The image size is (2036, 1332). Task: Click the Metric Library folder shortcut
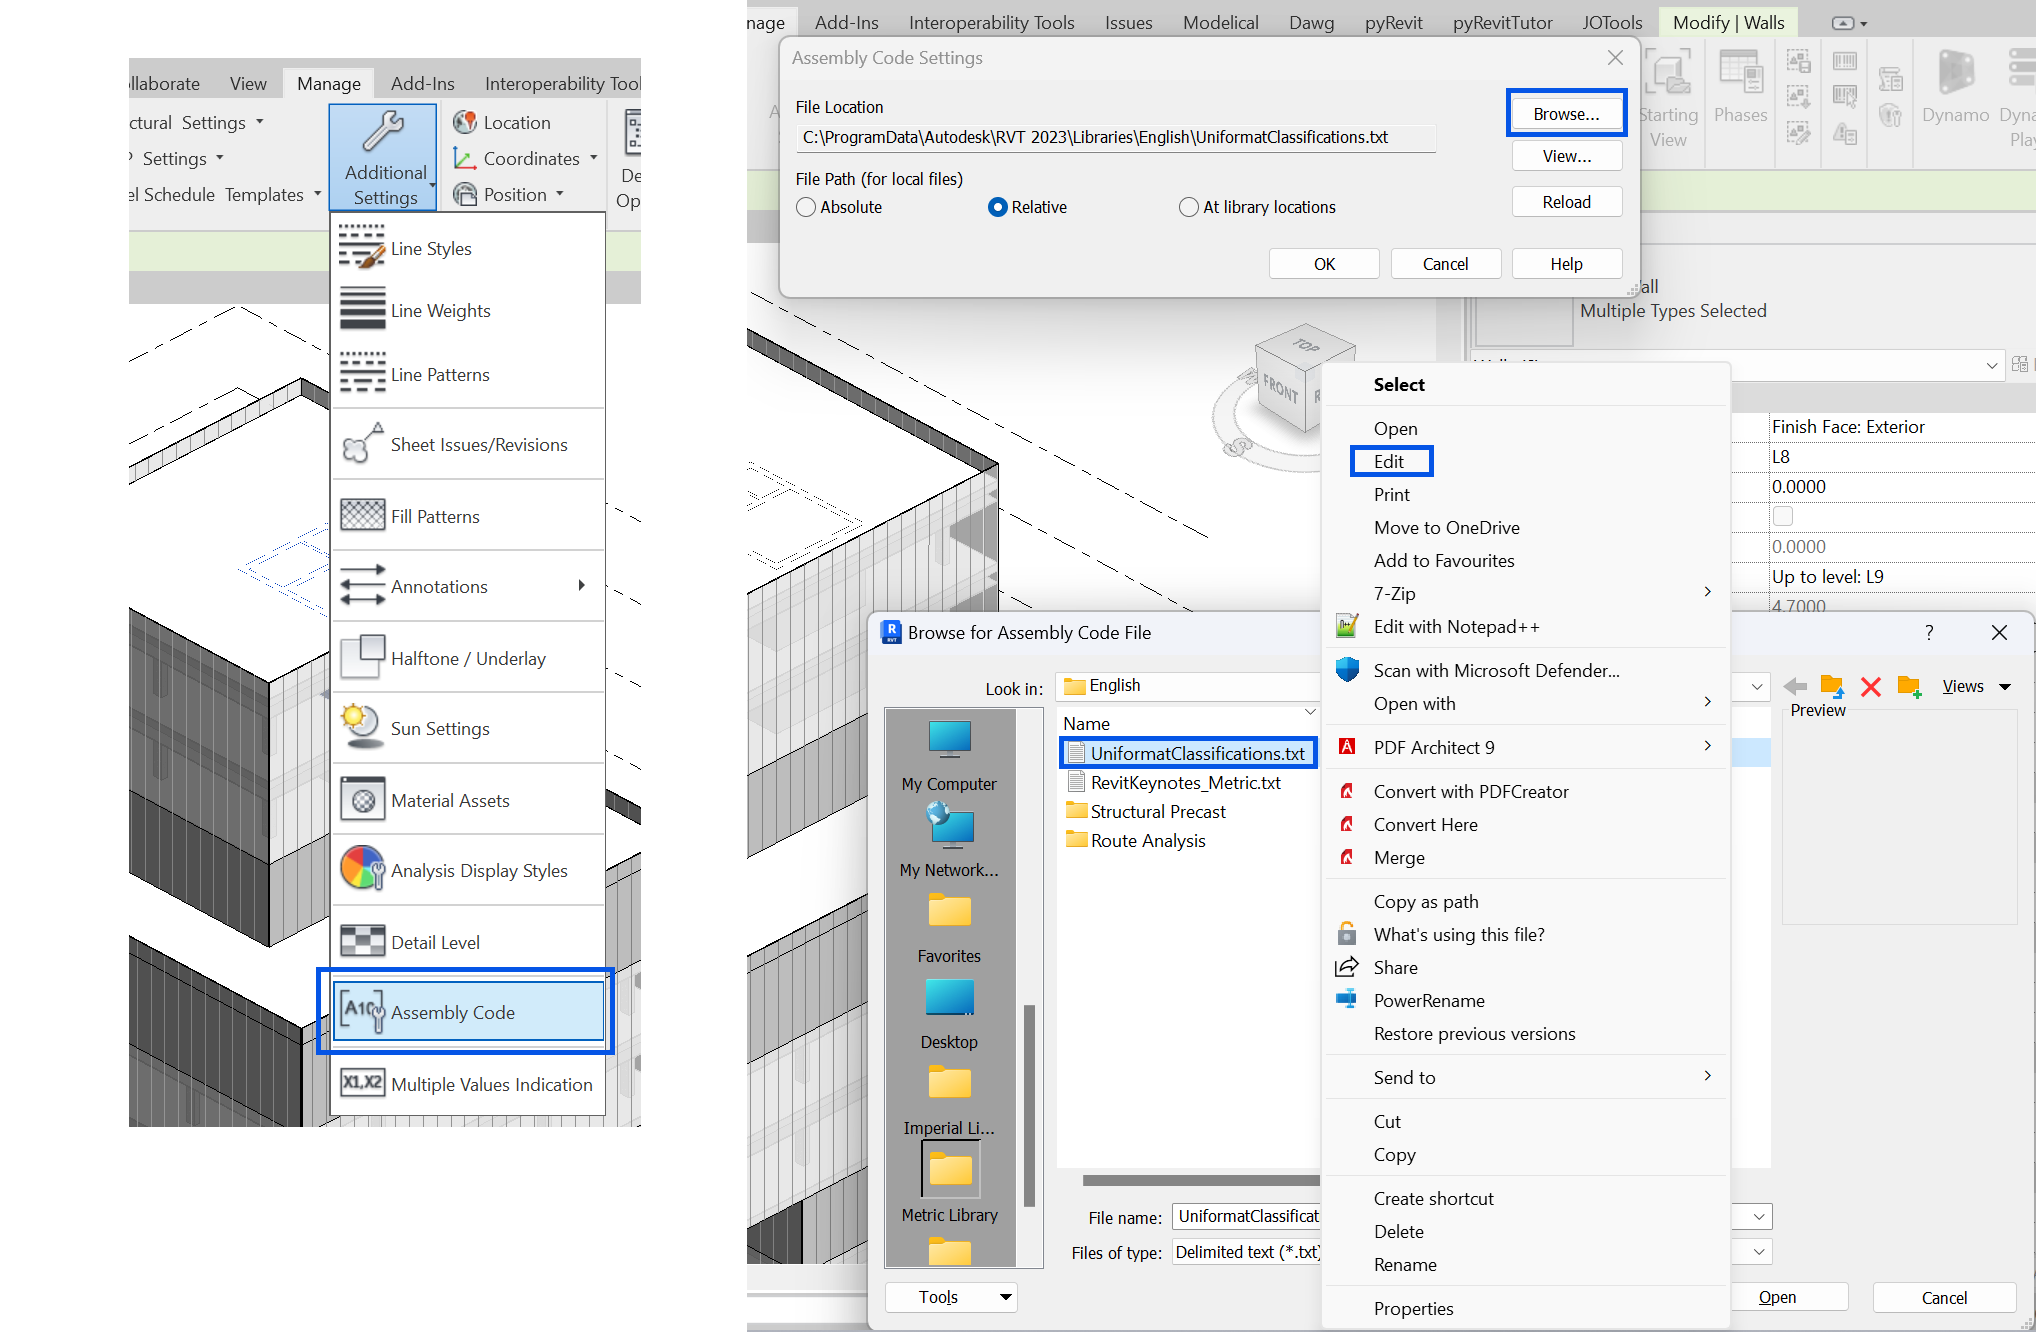949,1183
